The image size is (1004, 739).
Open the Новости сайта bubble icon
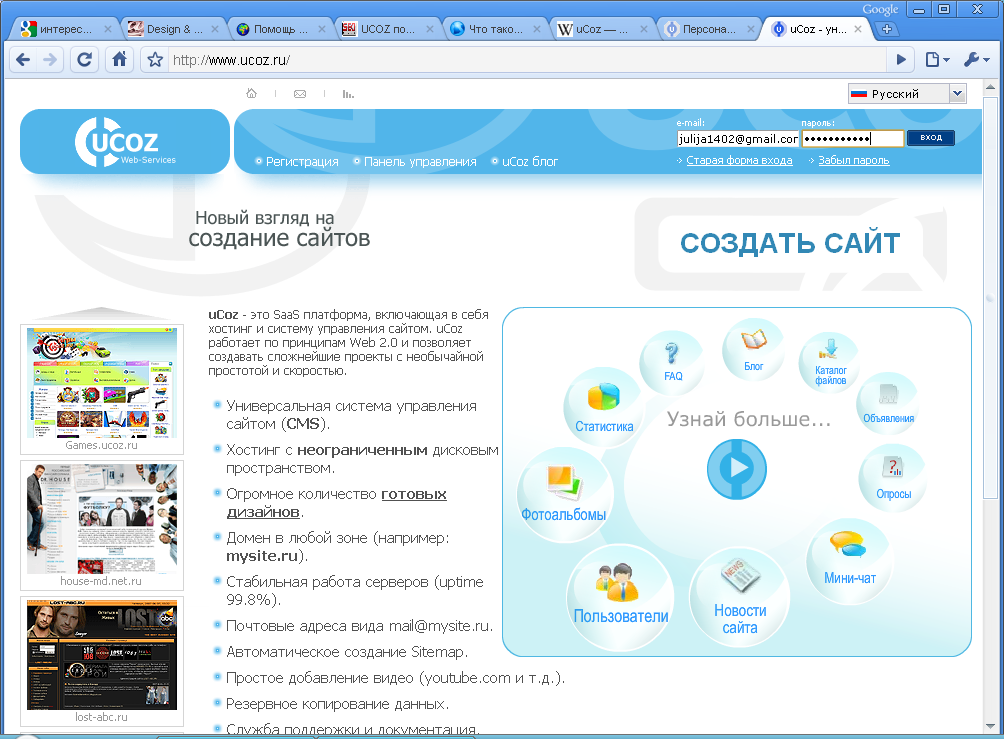point(740,599)
